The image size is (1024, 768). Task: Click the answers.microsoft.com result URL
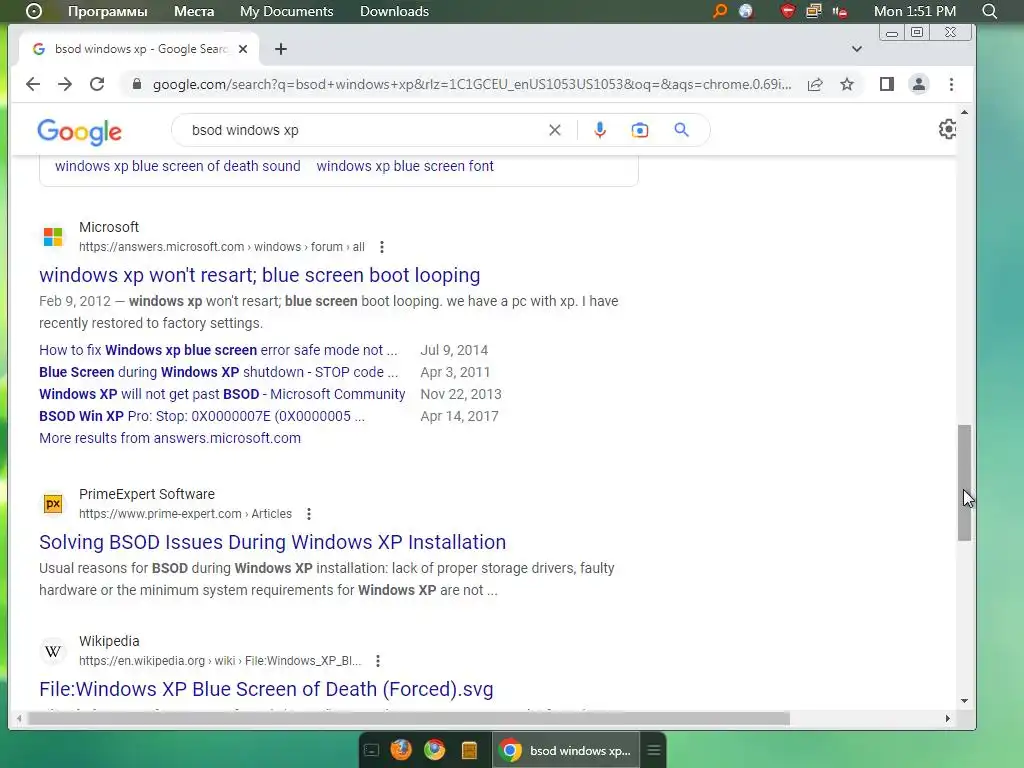coord(221,247)
